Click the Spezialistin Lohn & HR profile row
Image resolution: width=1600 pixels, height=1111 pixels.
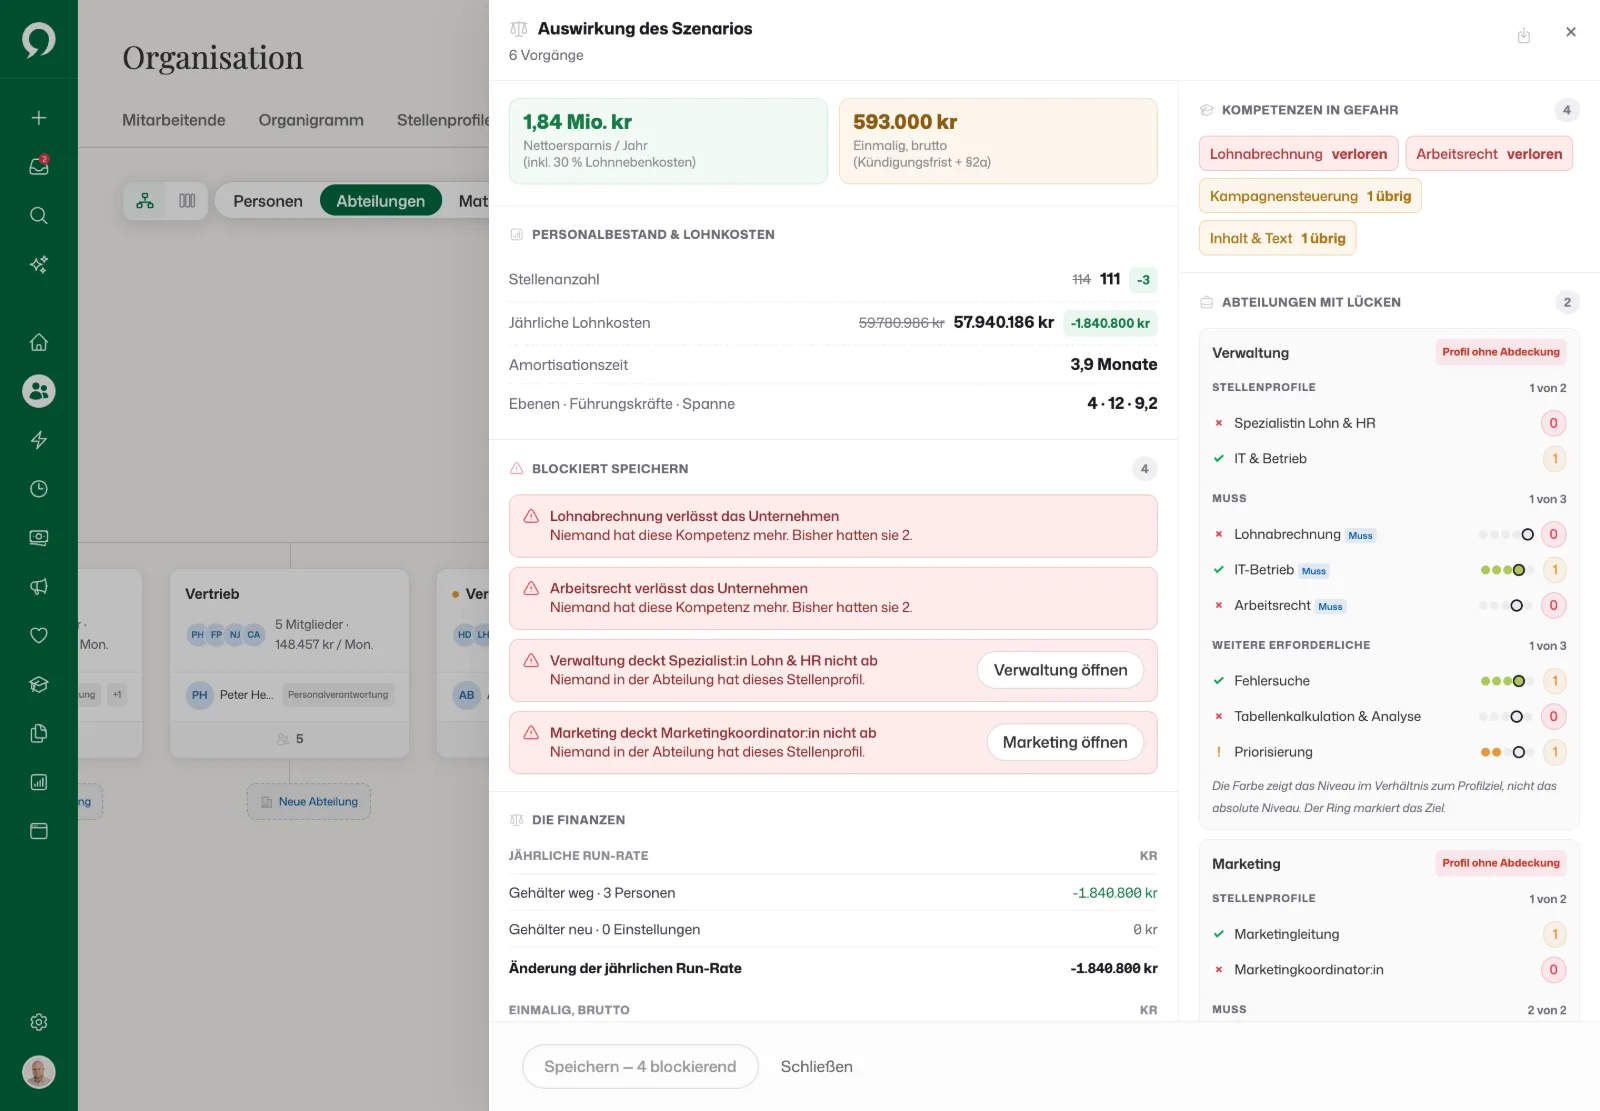point(1389,423)
